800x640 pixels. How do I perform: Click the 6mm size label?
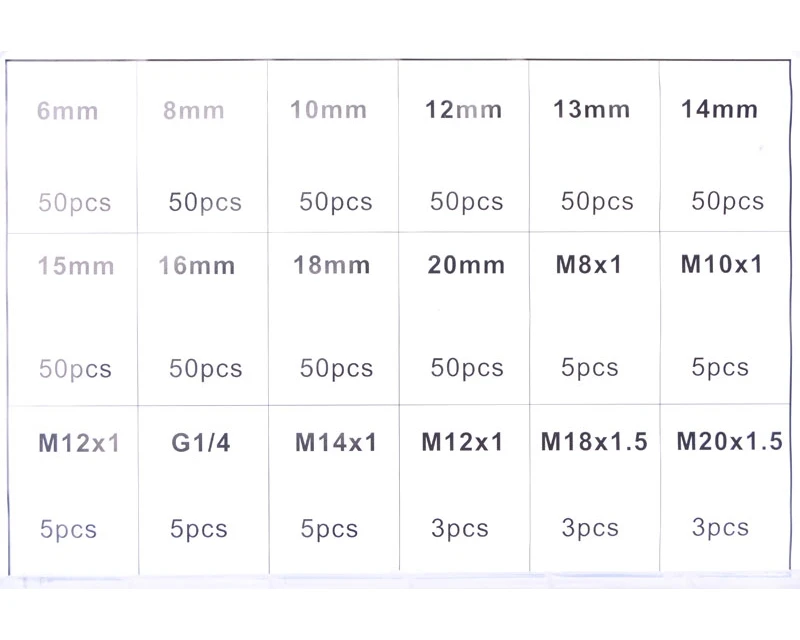pos(68,111)
